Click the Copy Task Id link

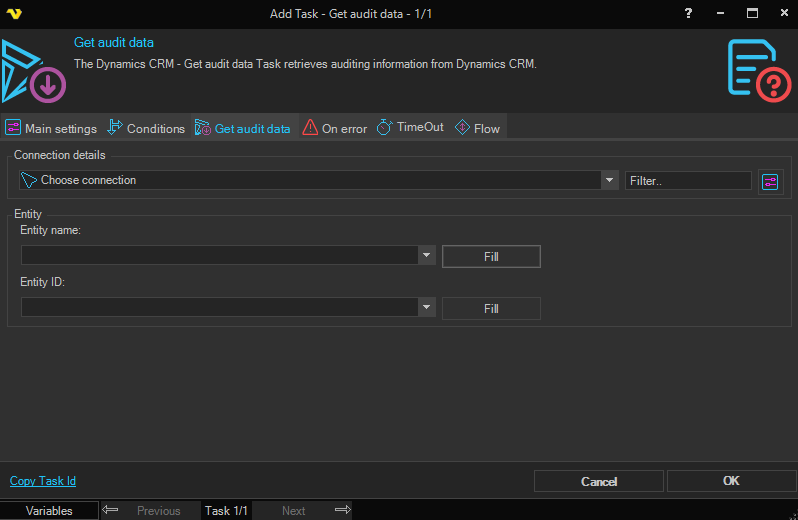click(x=43, y=481)
